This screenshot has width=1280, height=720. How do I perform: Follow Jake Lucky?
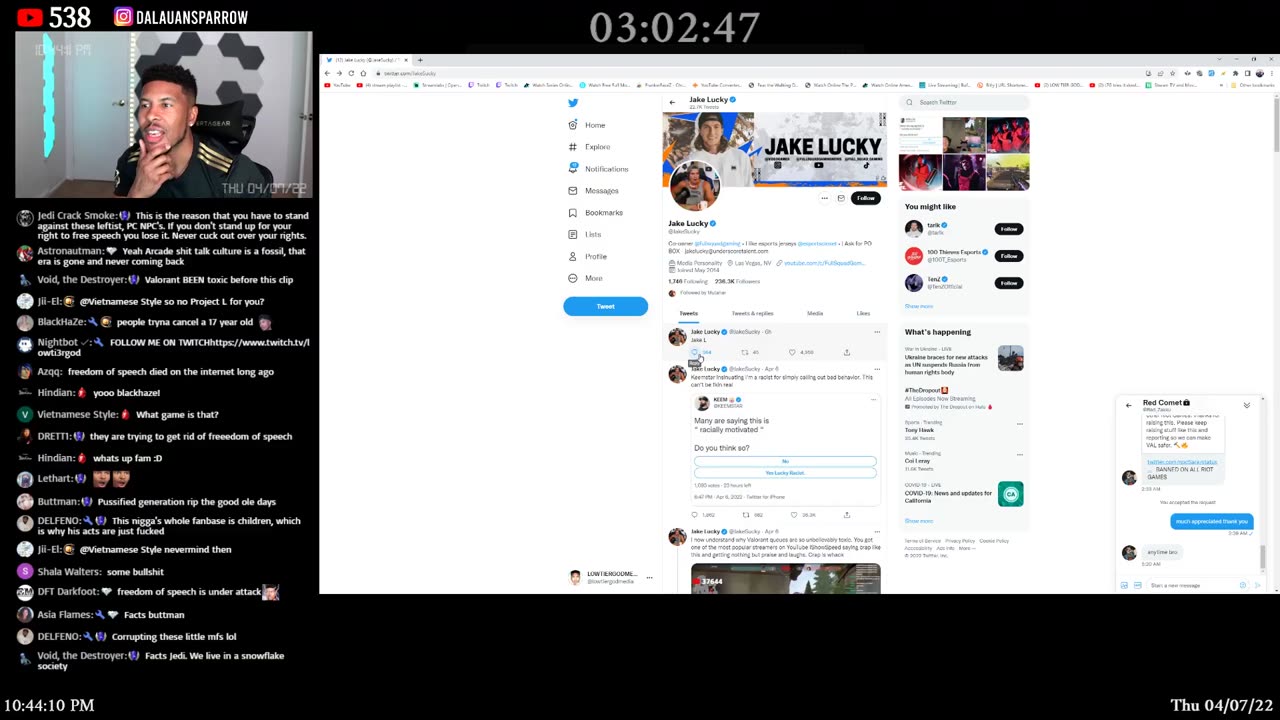tap(866, 198)
